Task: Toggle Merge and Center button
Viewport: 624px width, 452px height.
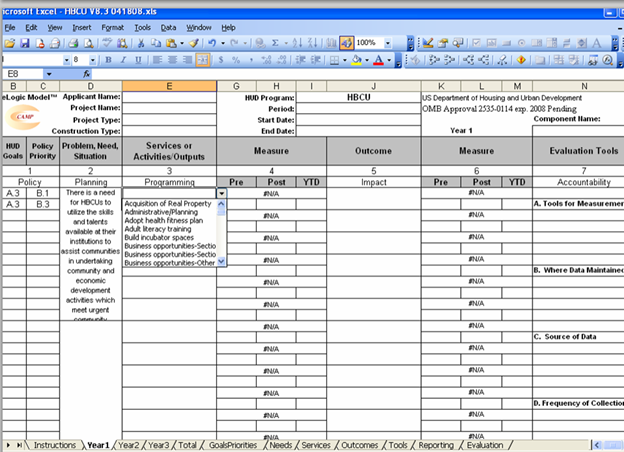Action: click(203, 60)
